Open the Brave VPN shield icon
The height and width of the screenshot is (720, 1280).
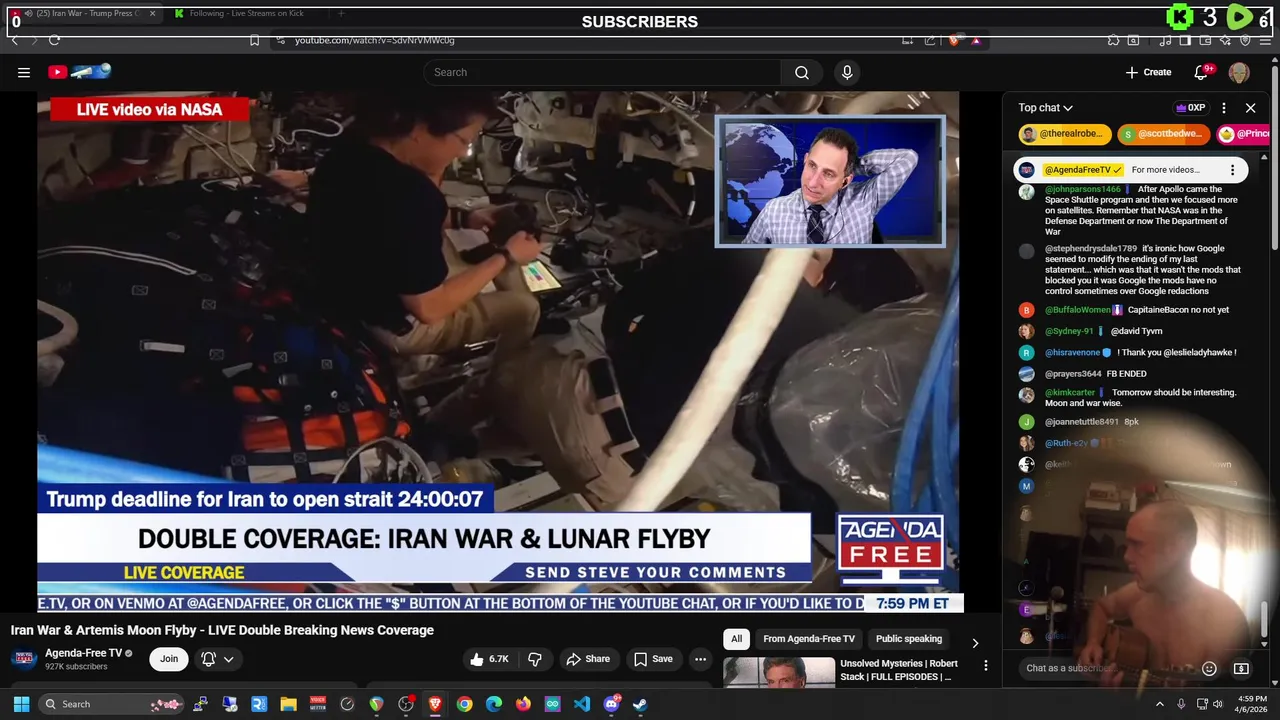(x=1245, y=40)
